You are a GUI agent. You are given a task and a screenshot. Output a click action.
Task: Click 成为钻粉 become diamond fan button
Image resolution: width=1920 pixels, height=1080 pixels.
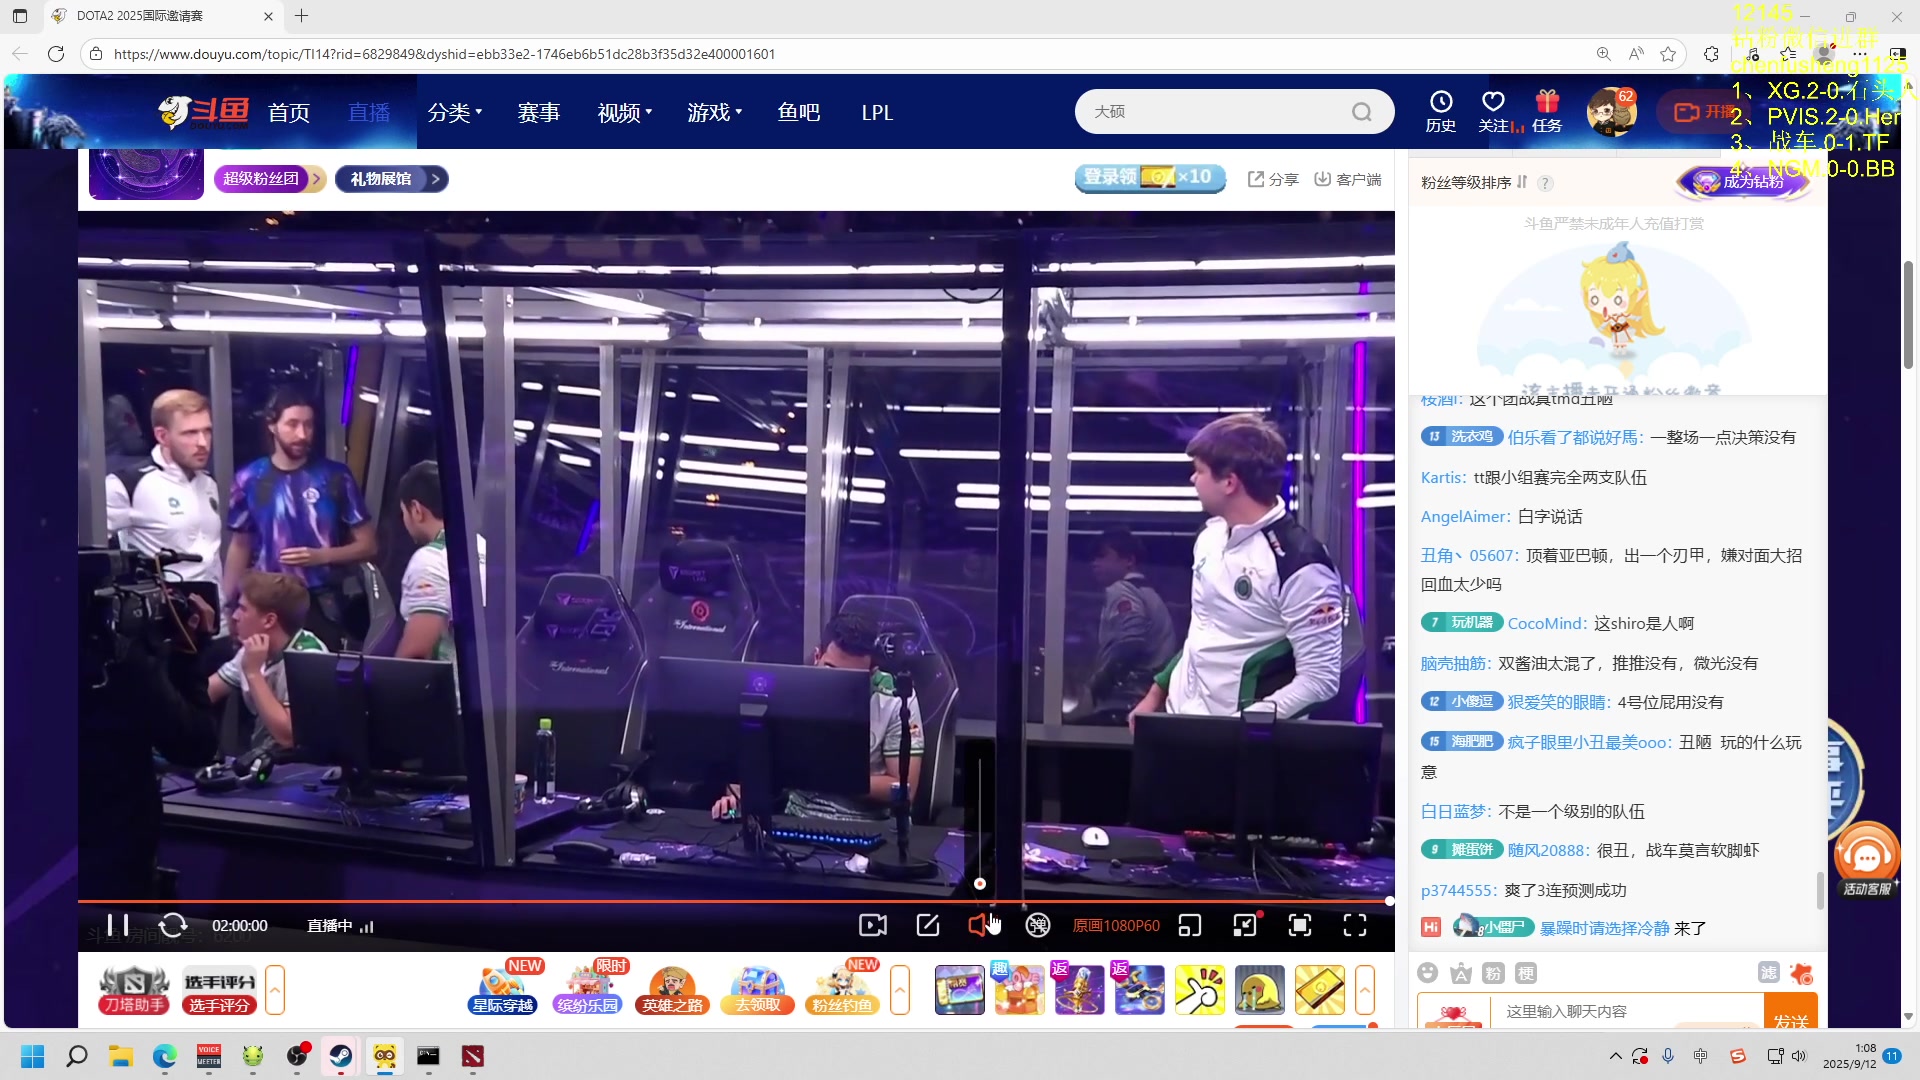(x=1742, y=181)
